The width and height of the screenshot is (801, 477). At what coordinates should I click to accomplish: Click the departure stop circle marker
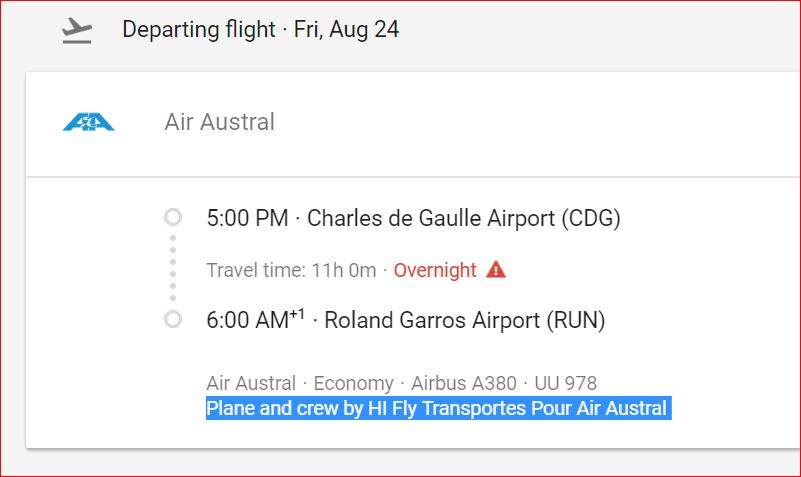coord(173,217)
